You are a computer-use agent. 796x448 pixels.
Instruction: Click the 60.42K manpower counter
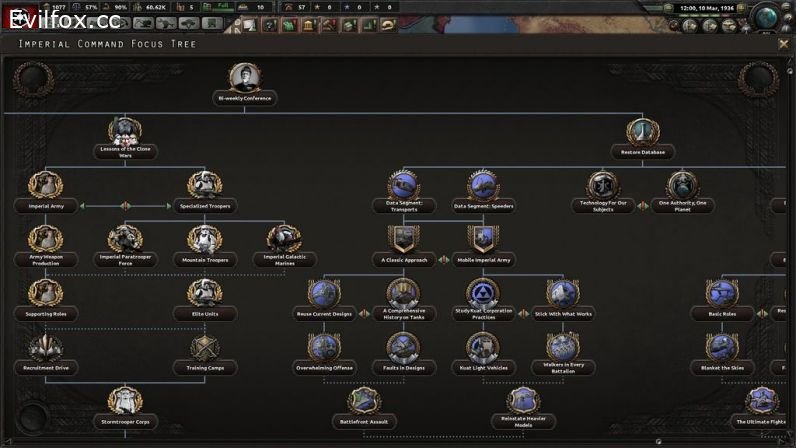(x=148, y=7)
